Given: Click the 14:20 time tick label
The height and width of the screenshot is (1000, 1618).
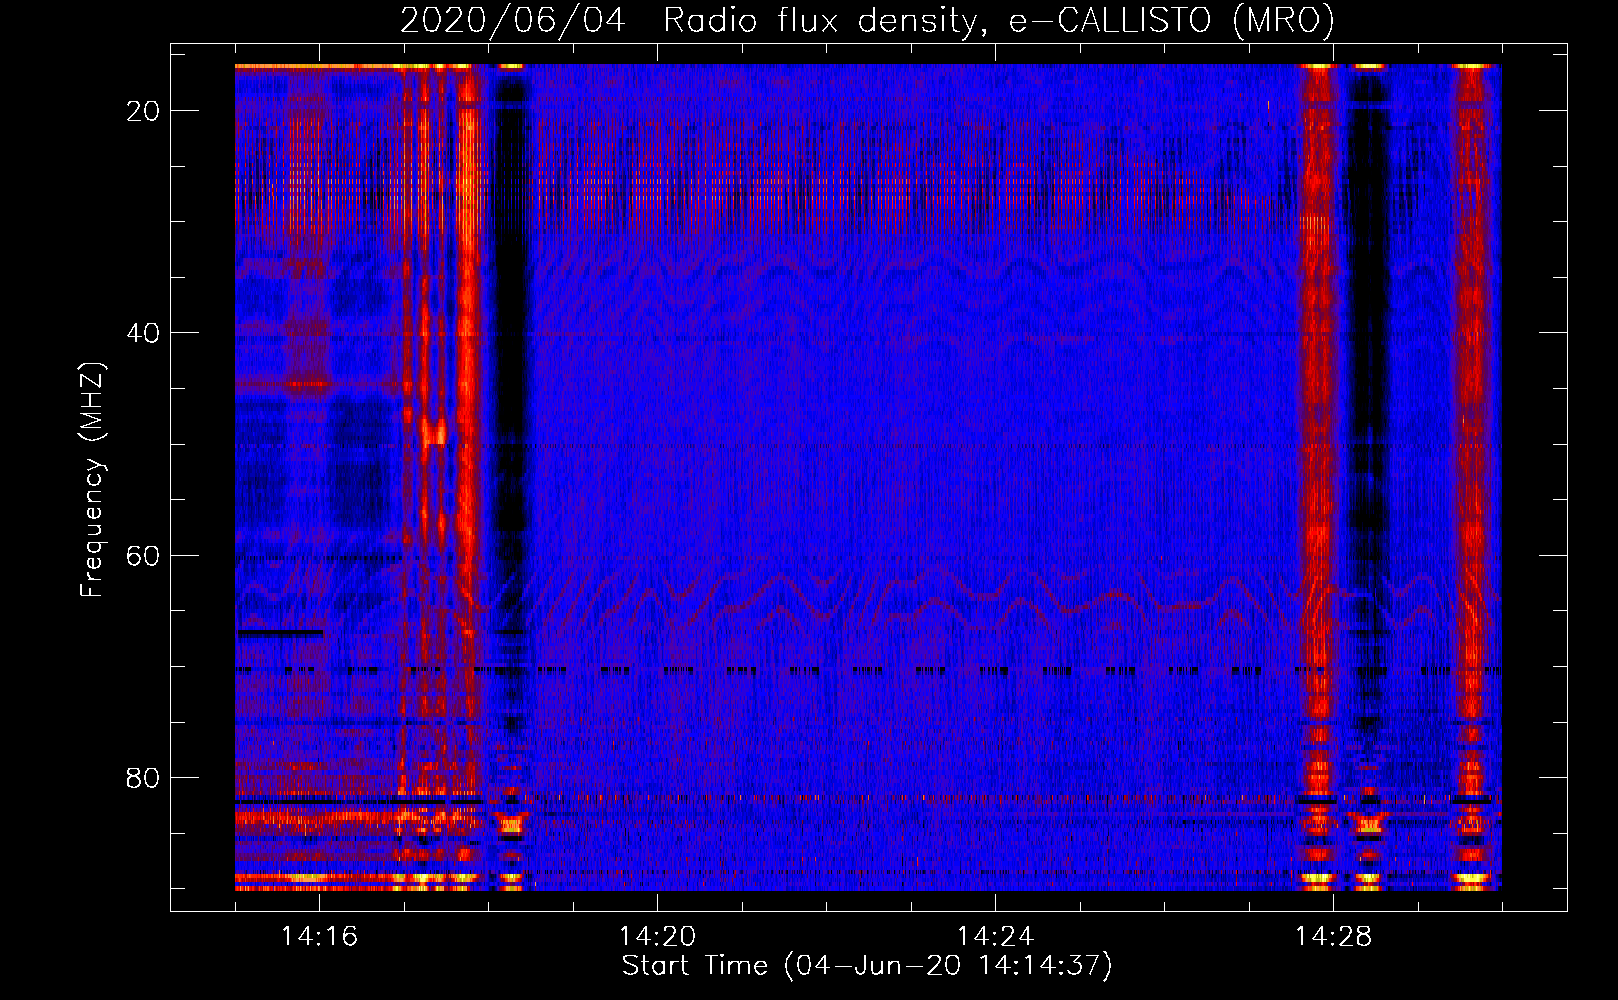Looking at the screenshot, I should pos(657,937).
